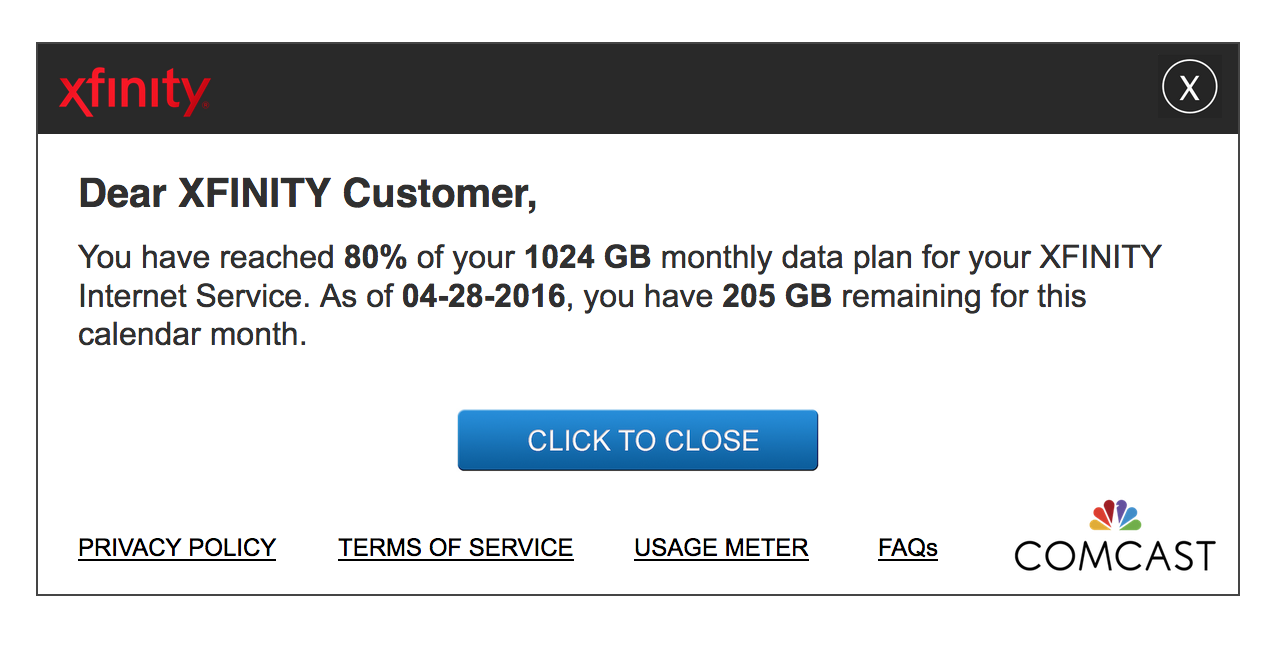Open the FAQs link
1288x656 pixels.
click(907, 548)
